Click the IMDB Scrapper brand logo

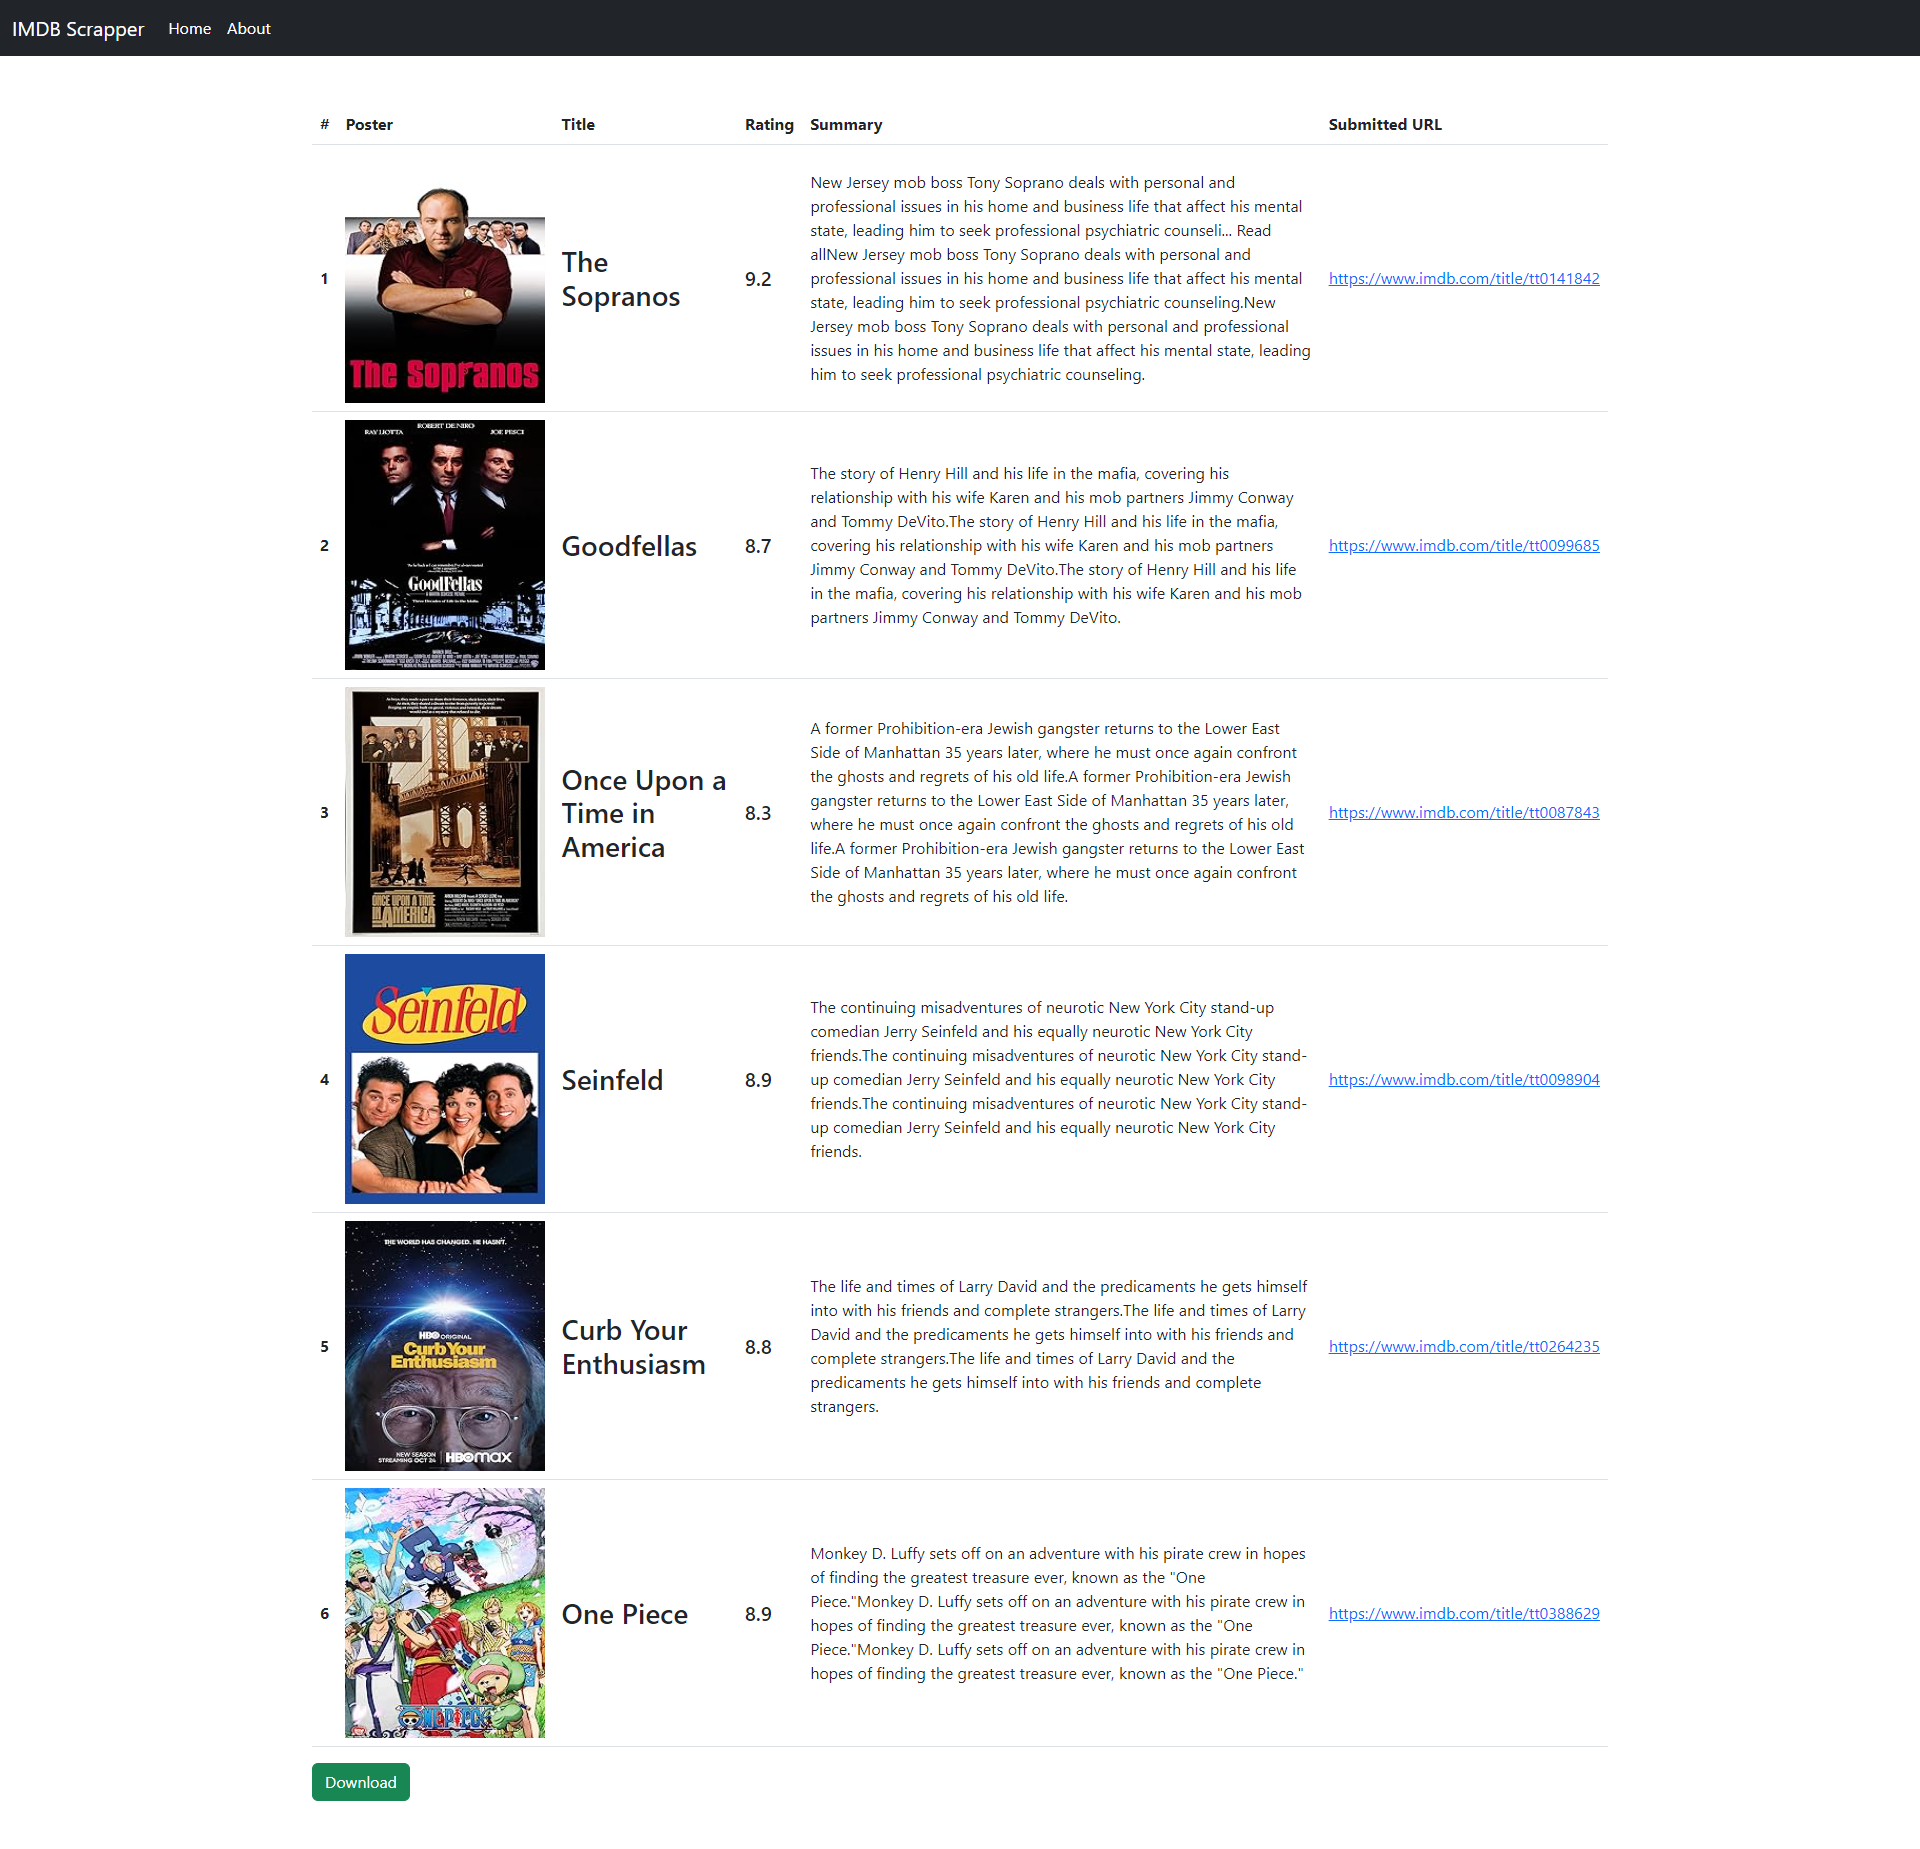click(78, 29)
